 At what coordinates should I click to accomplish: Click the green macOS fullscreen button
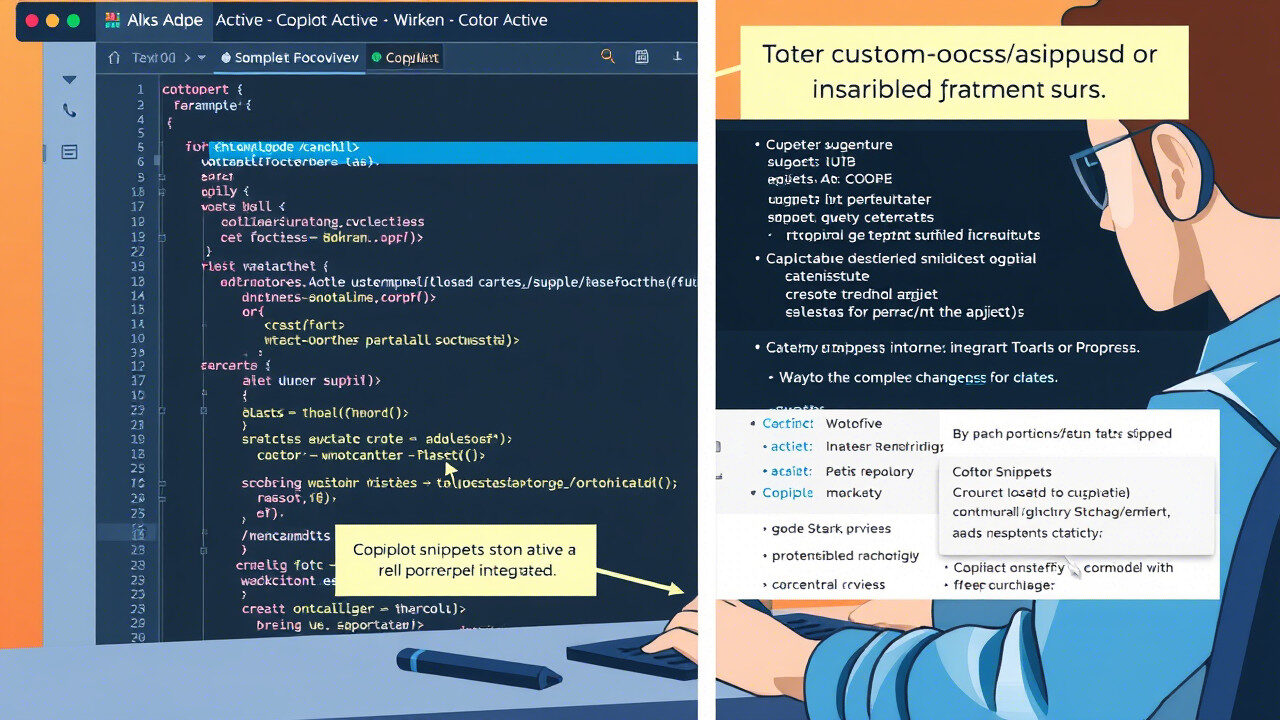coord(73,20)
